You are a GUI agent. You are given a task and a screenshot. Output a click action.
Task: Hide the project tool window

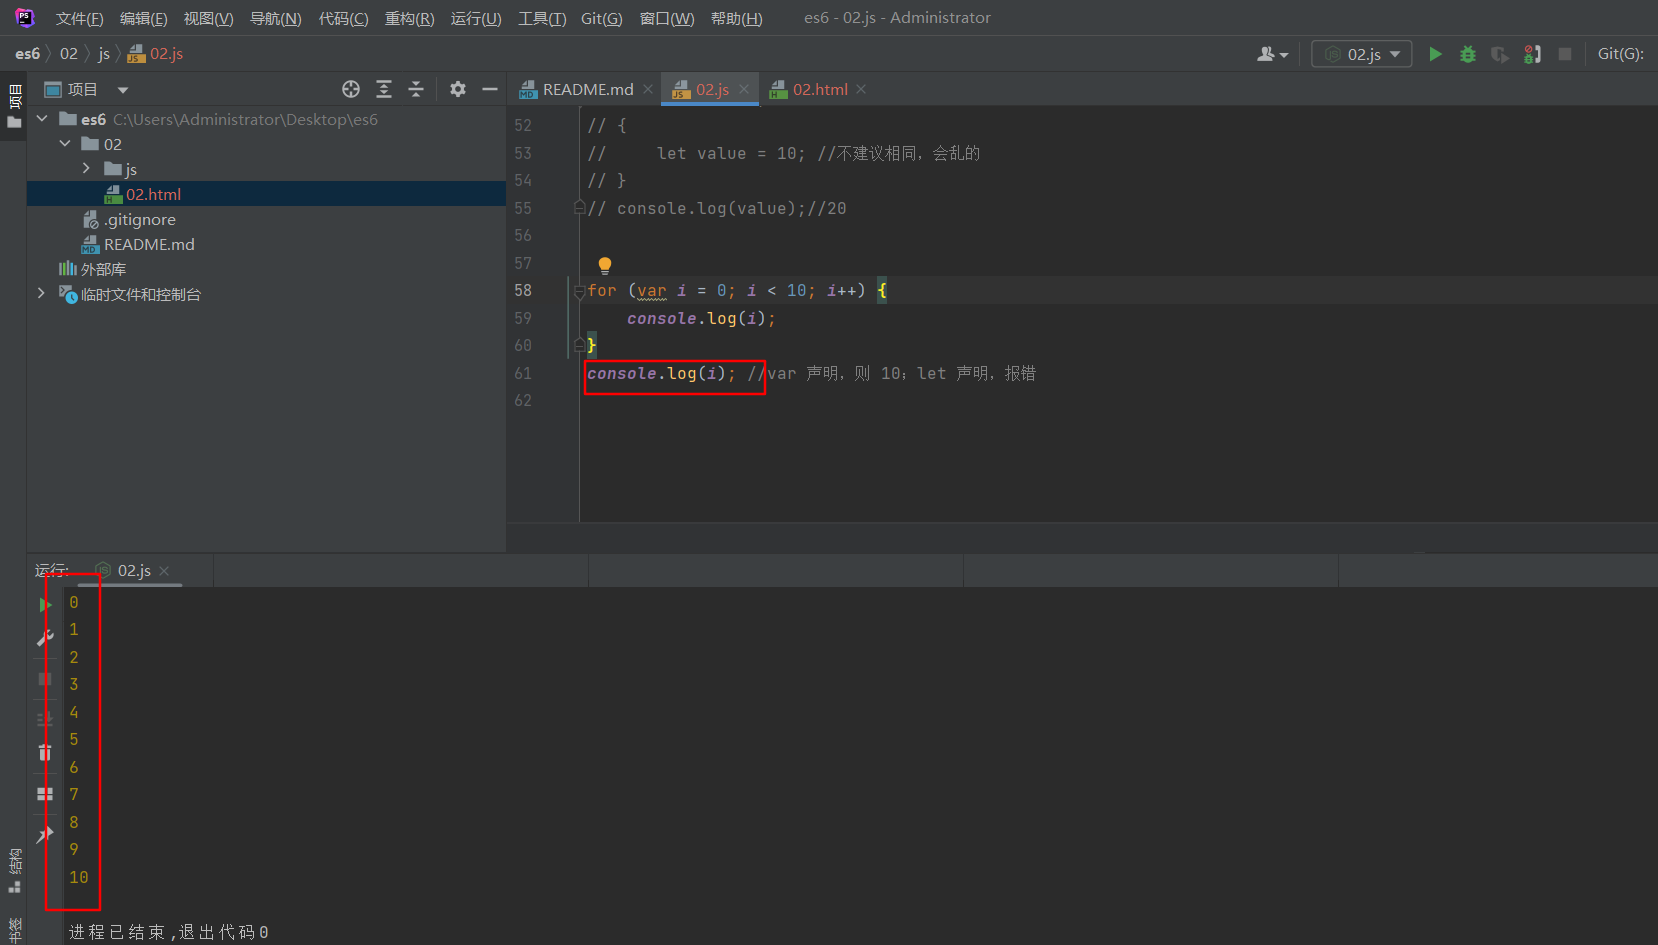click(x=490, y=89)
